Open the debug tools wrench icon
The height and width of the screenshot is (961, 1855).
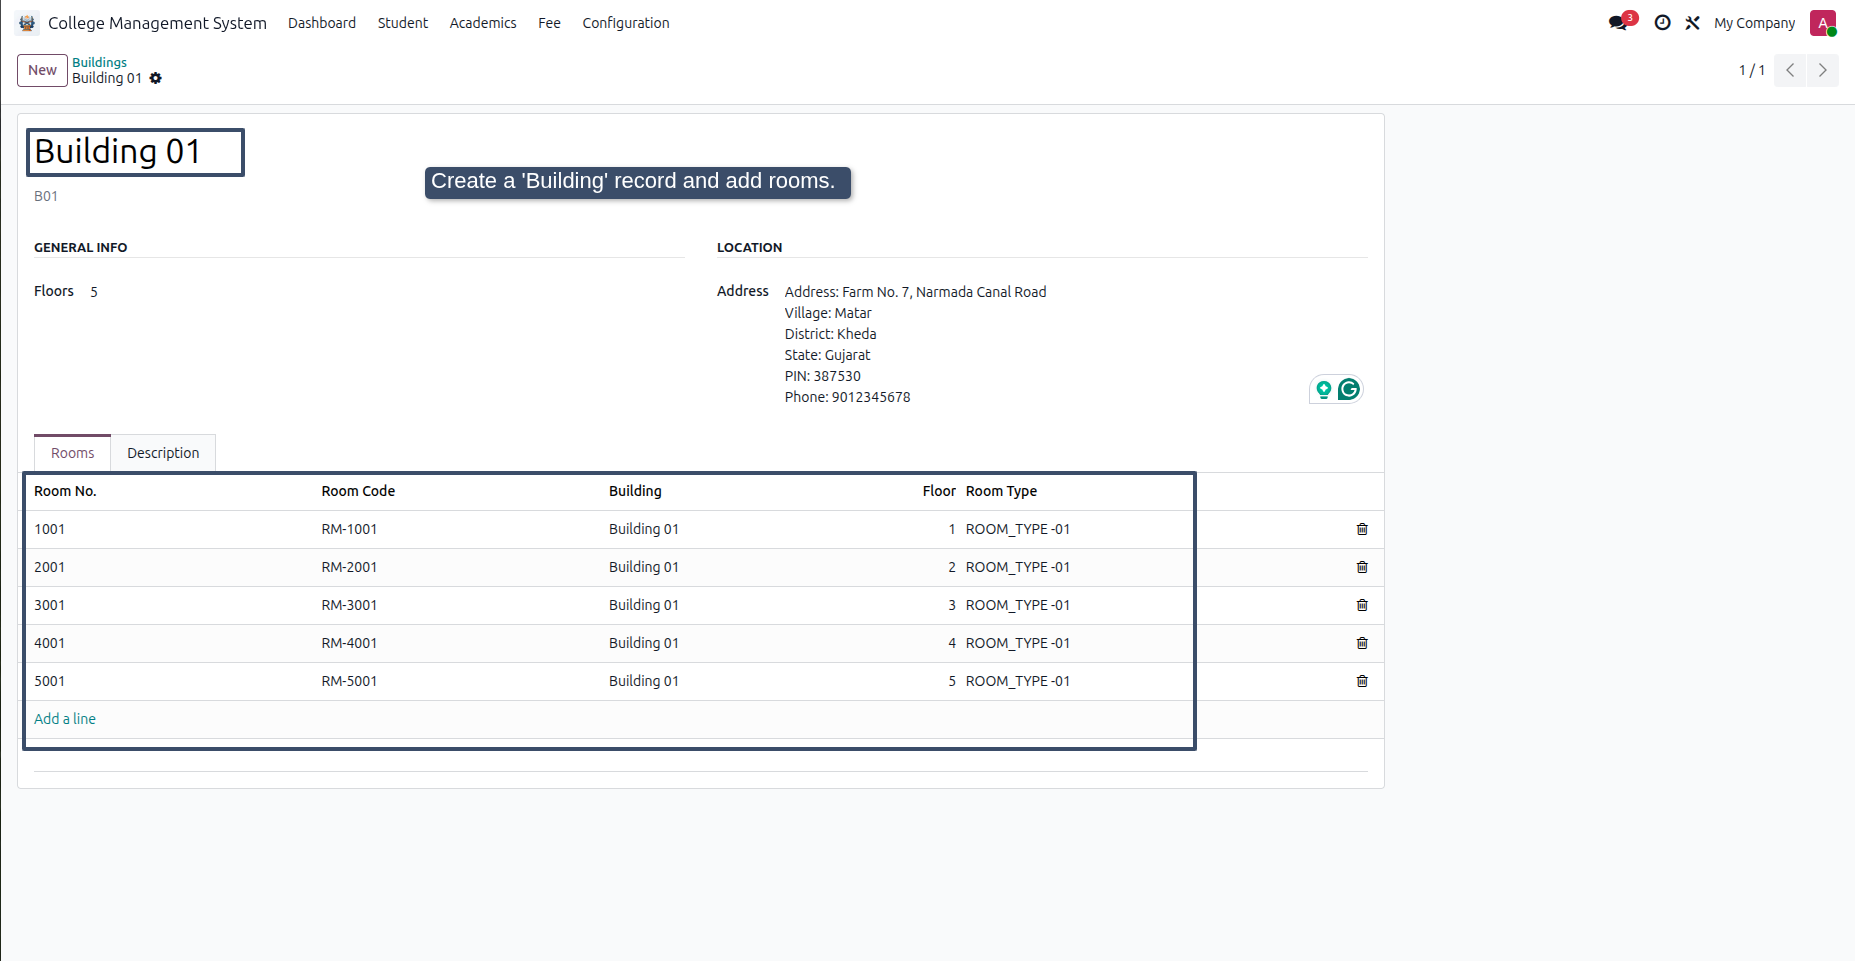(x=1692, y=23)
